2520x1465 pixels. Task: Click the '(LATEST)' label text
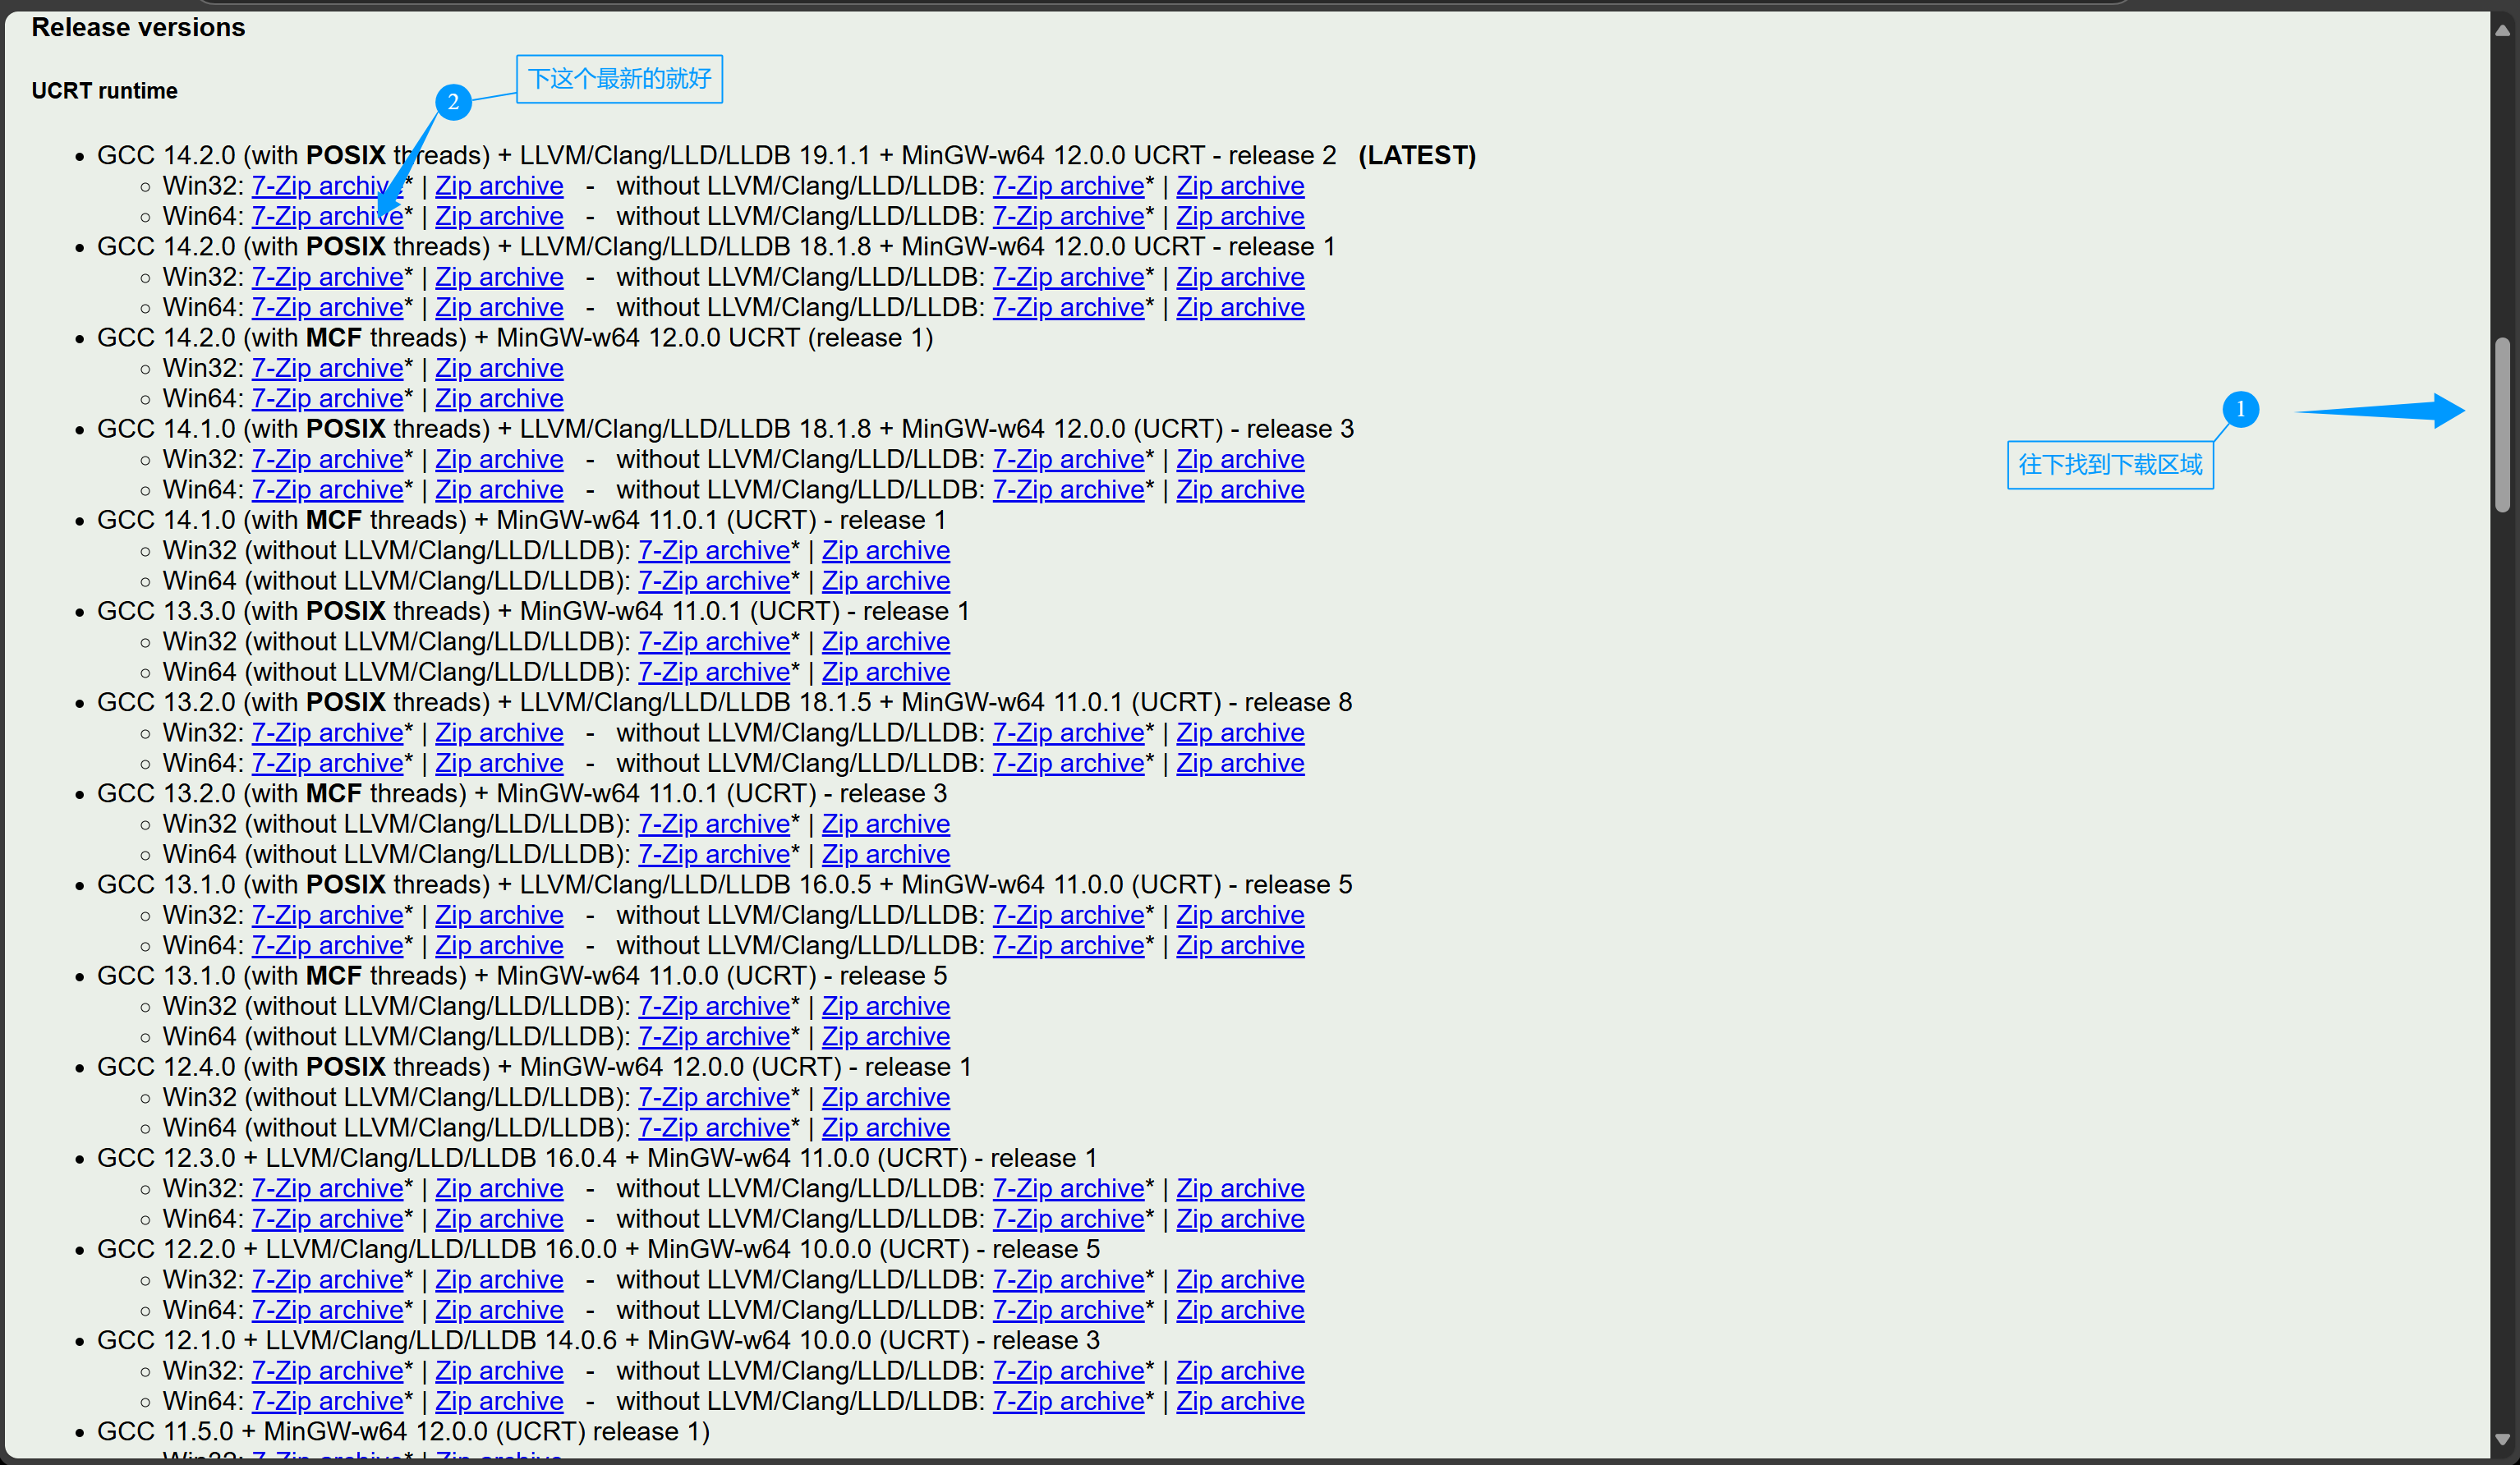pos(1417,155)
